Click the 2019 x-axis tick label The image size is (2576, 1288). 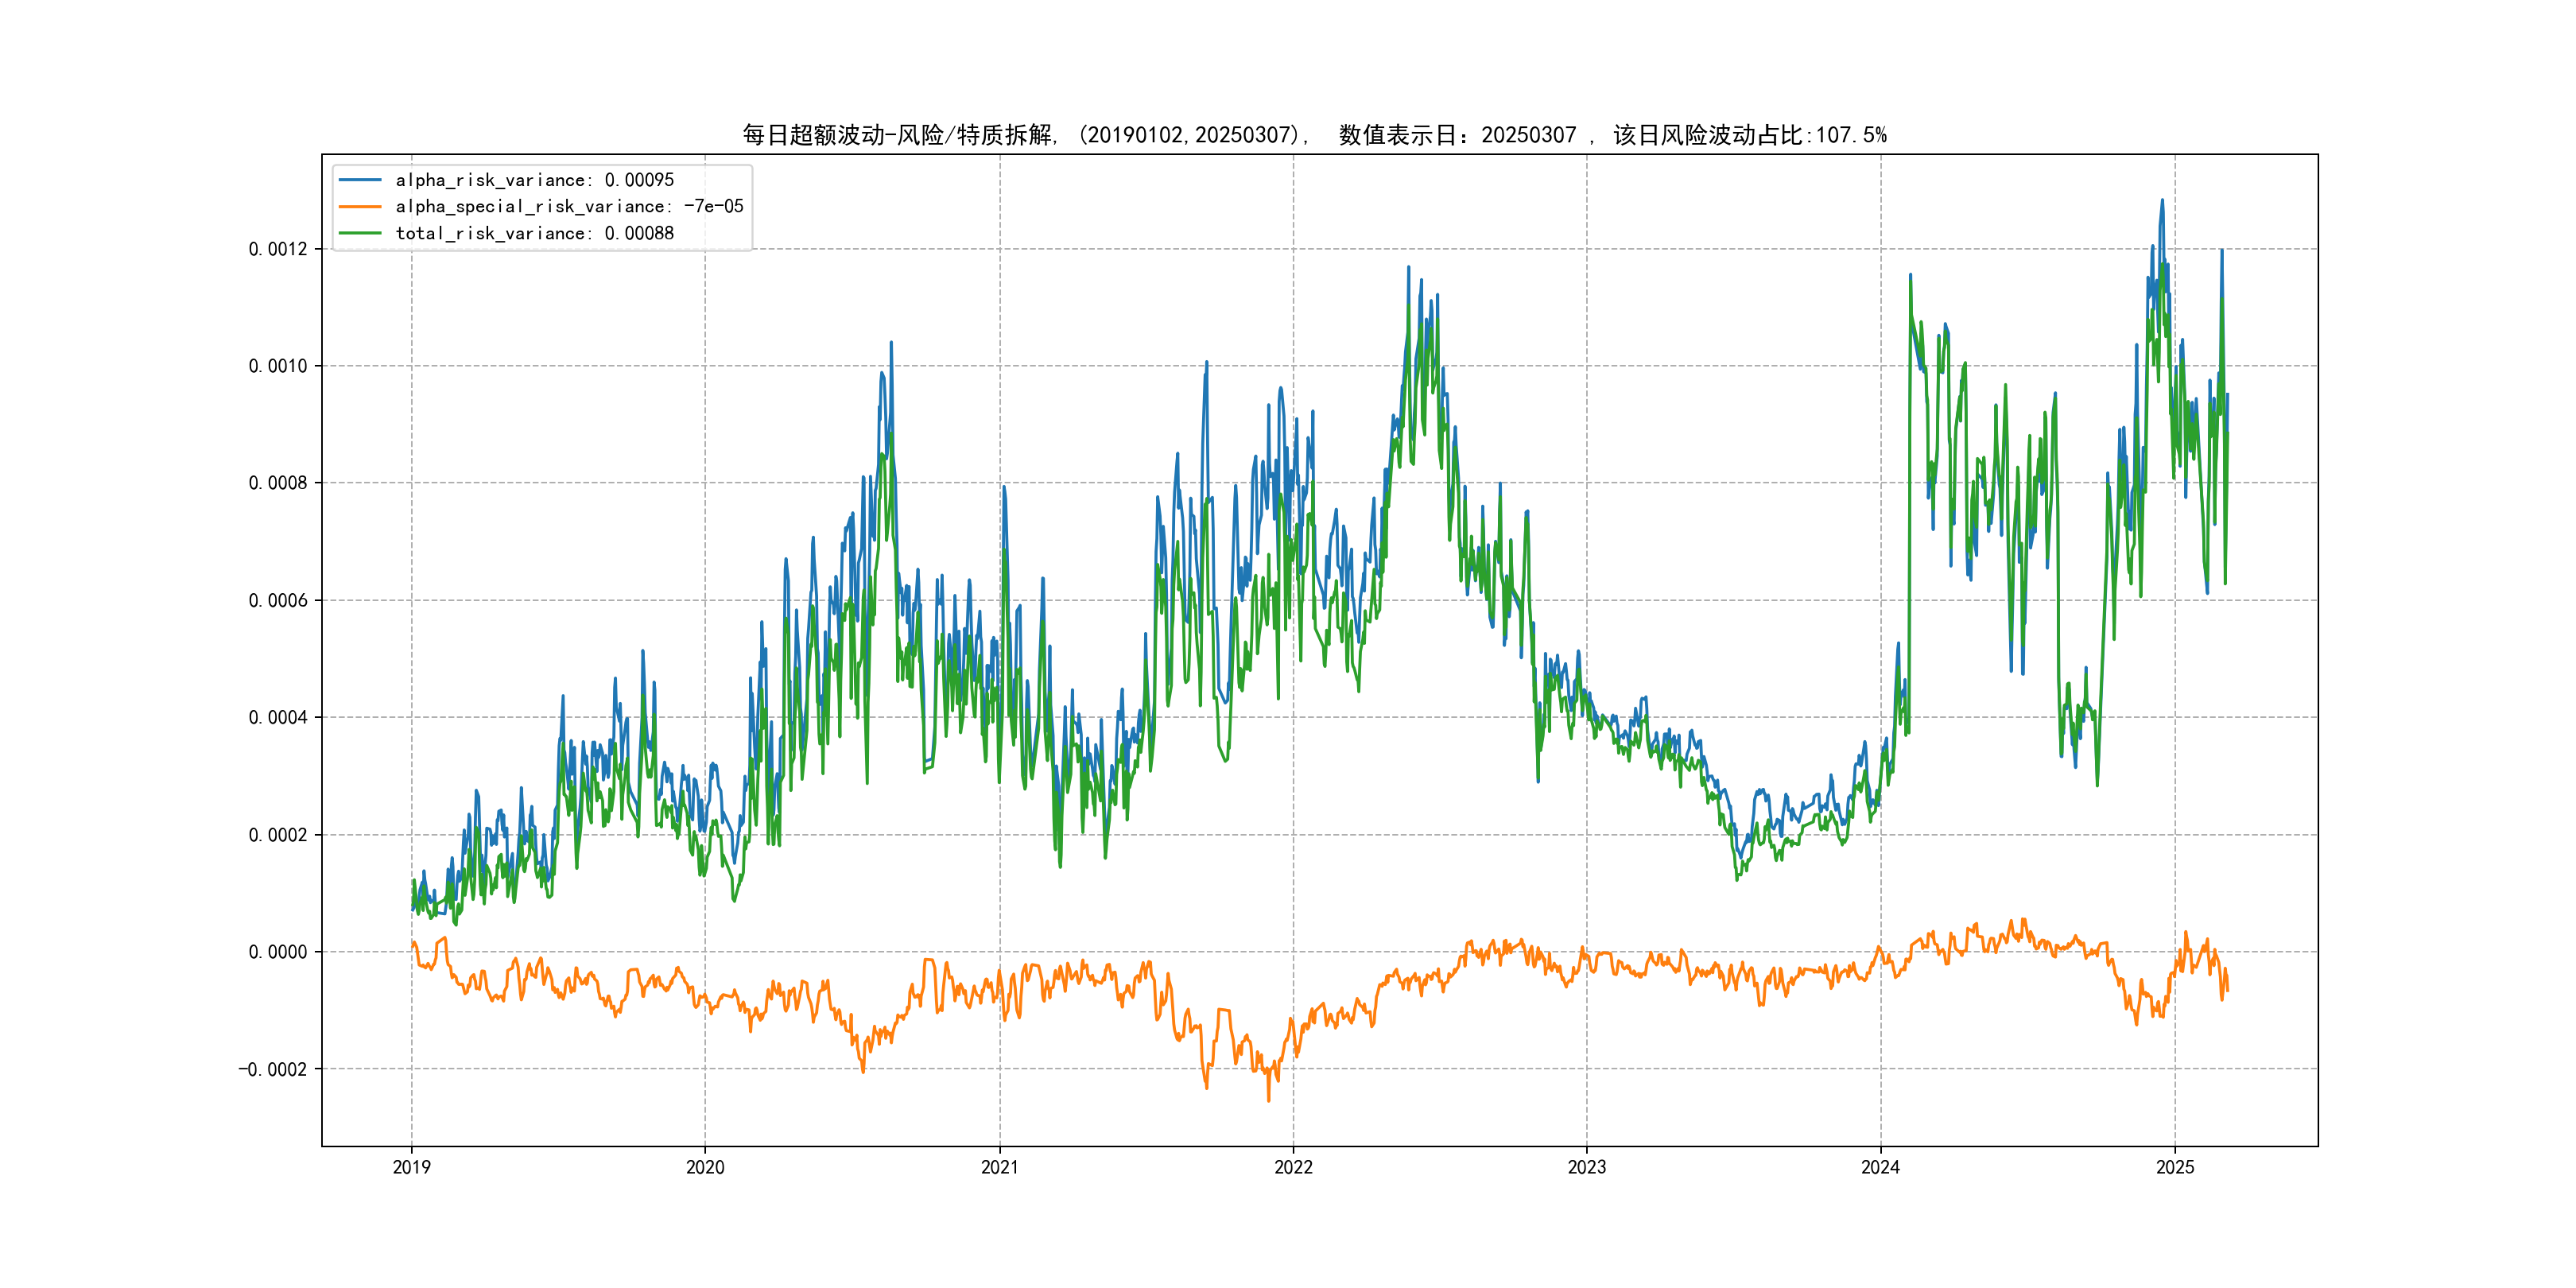pos(411,1167)
